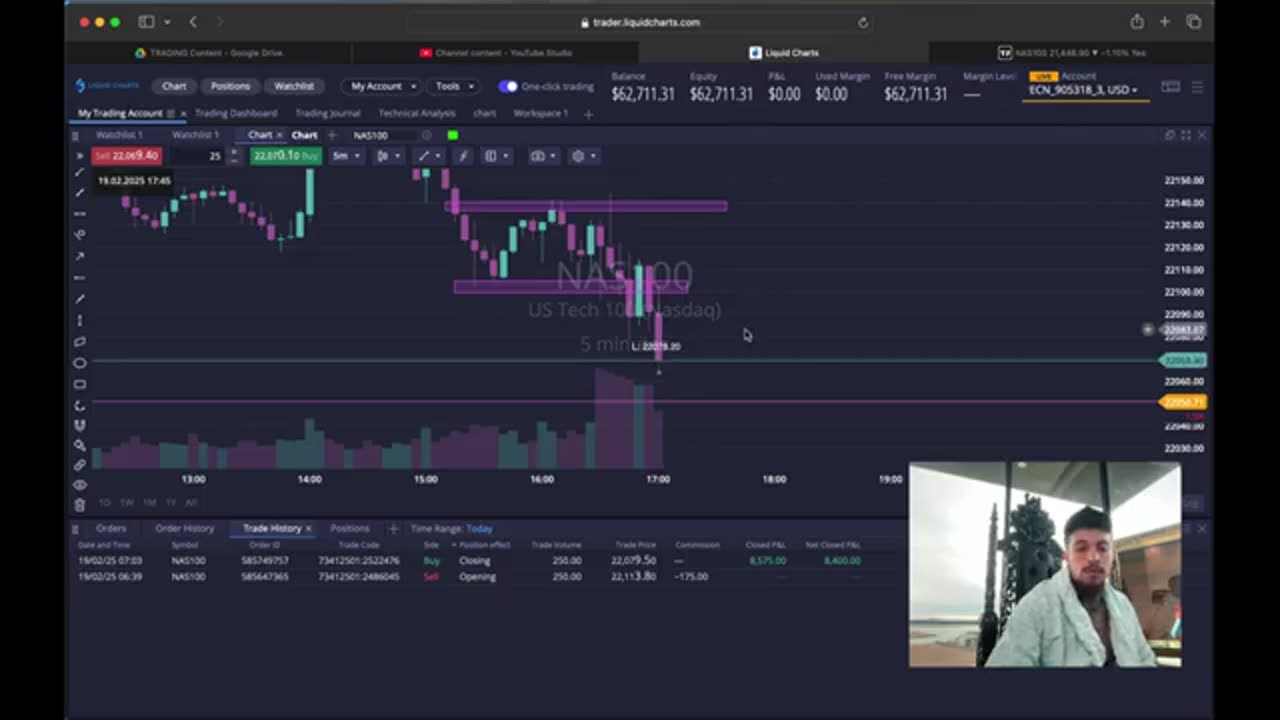Open the Orders tab in bottom panel
Image resolution: width=1280 pixels, height=720 pixels.
pos(111,528)
